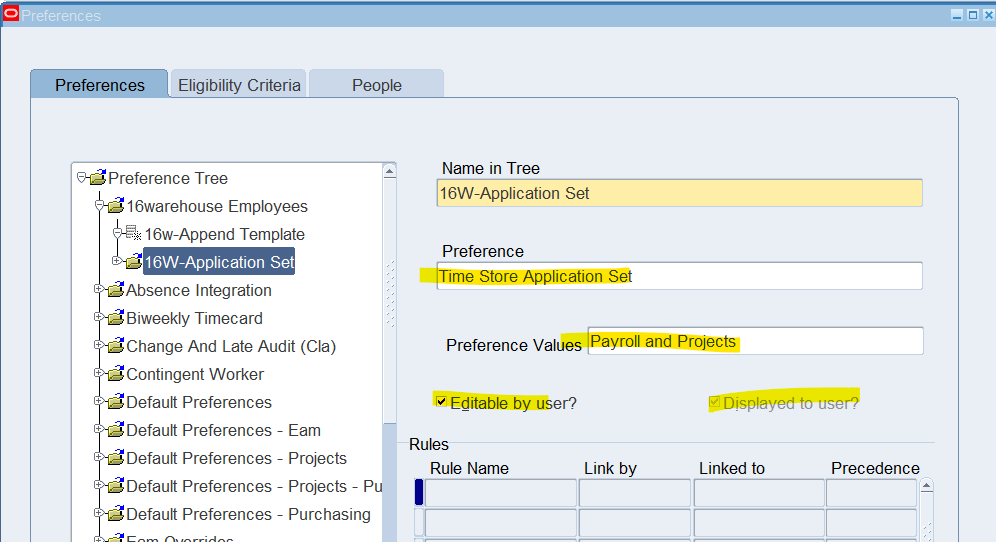Click the 16warehouse Employees folder icon

coord(115,207)
